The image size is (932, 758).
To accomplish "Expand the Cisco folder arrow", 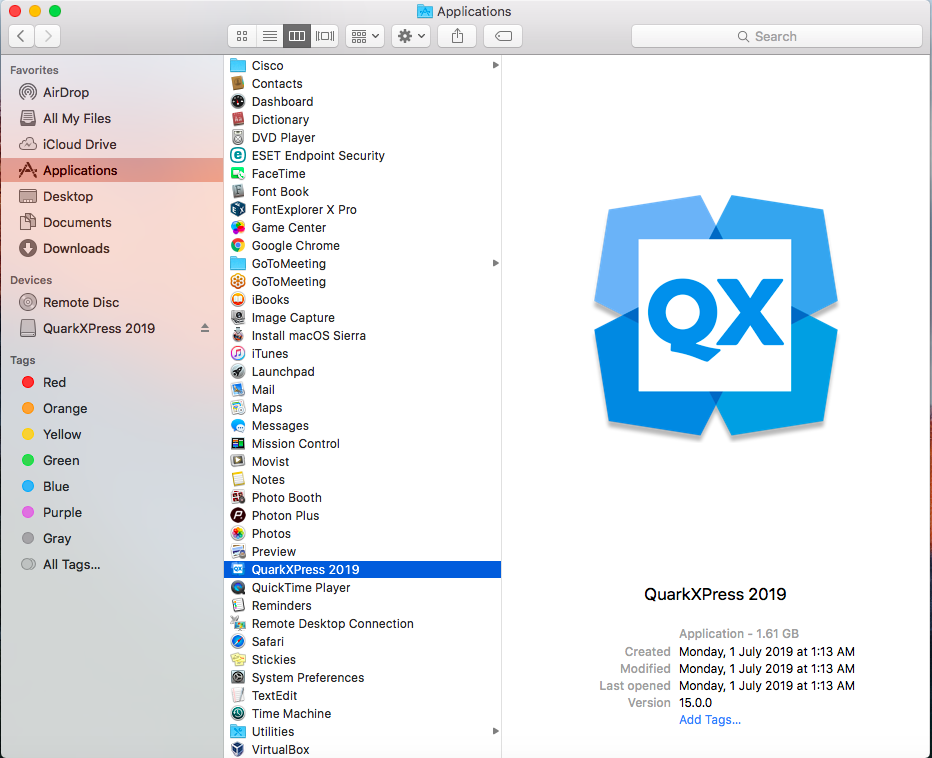I will pyautogui.click(x=495, y=65).
